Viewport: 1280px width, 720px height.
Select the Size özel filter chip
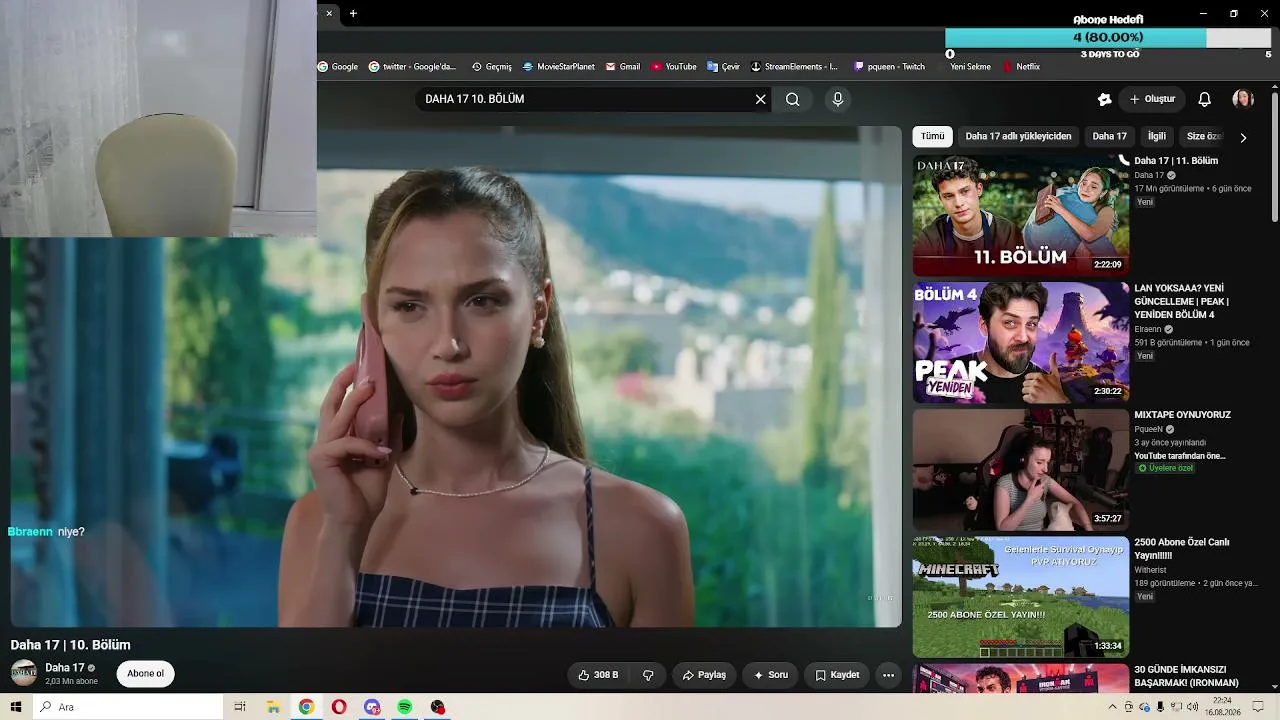pos(1204,136)
